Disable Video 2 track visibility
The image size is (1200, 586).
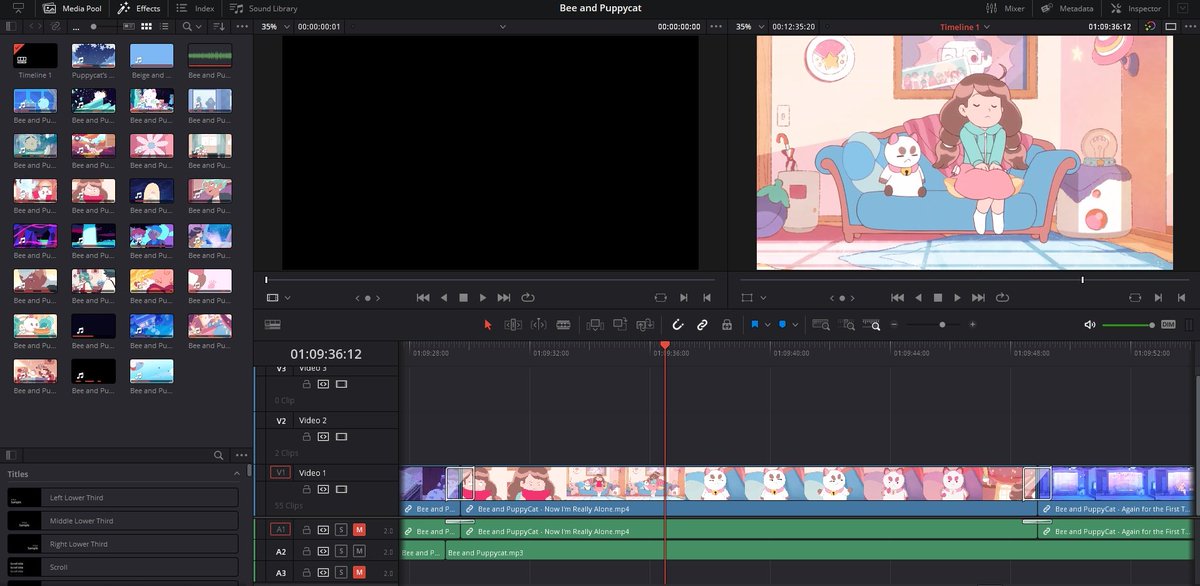[x=341, y=436]
